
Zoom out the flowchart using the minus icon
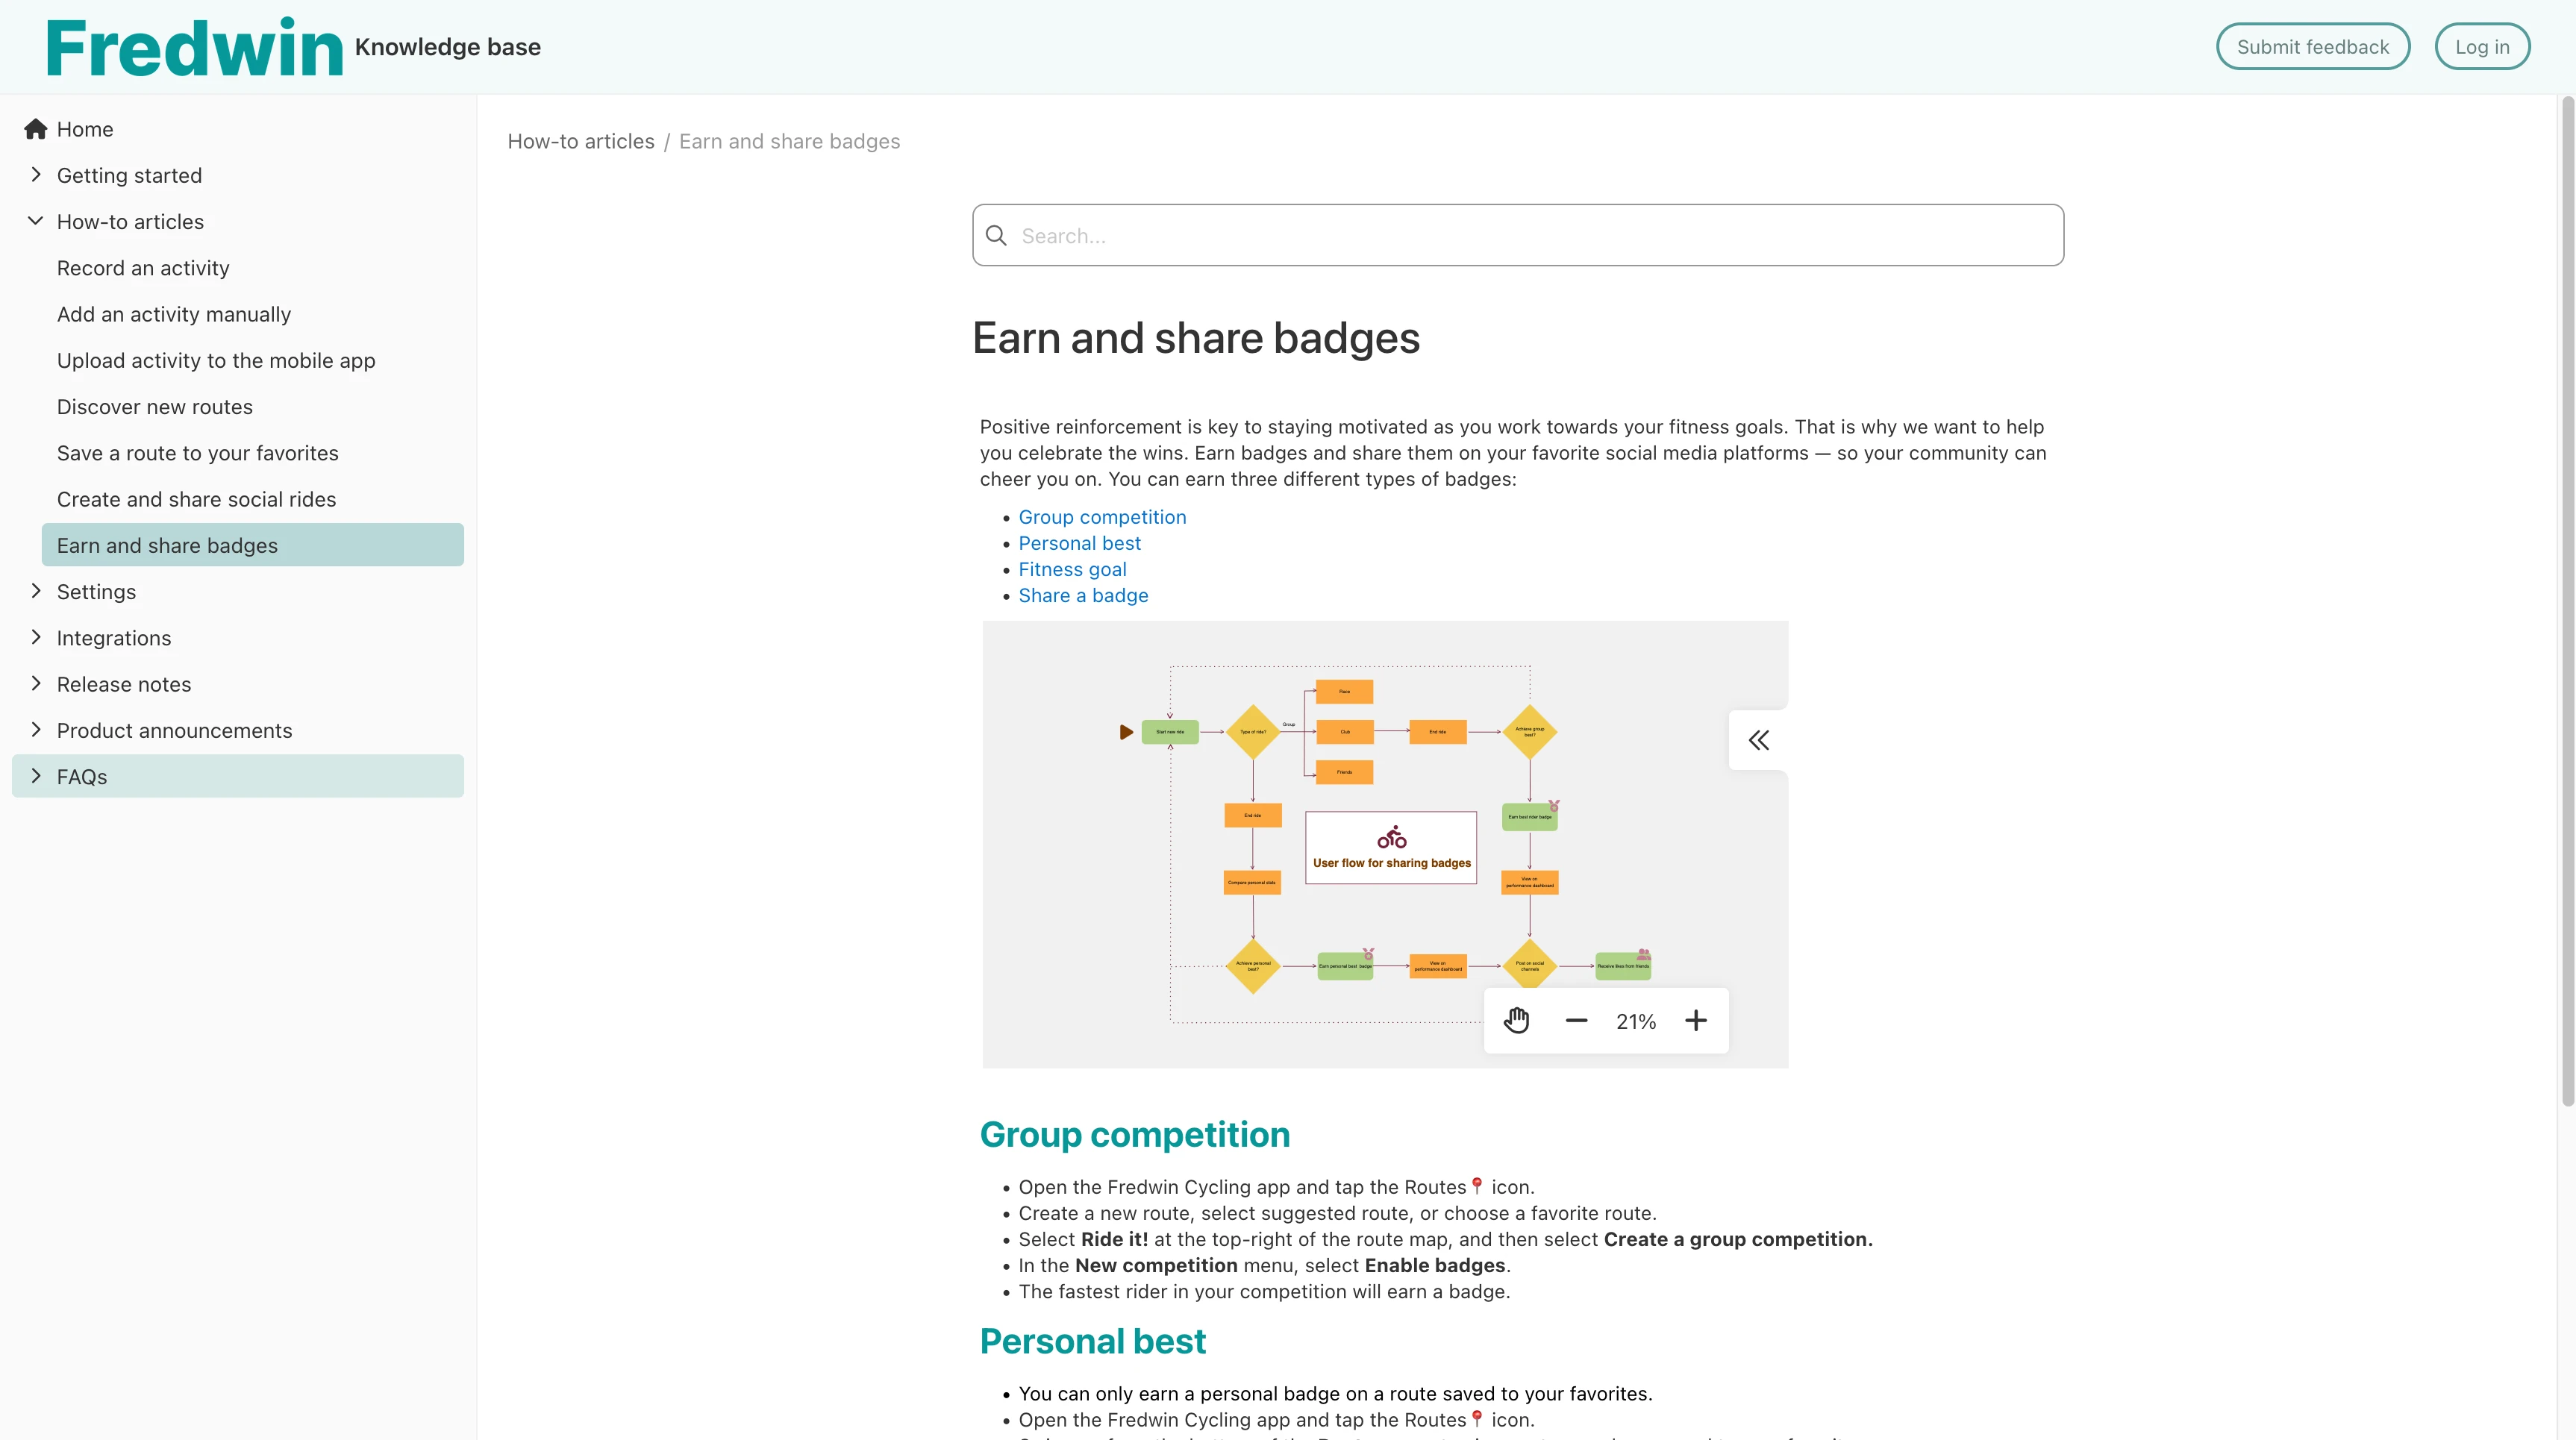pos(1576,1020)
